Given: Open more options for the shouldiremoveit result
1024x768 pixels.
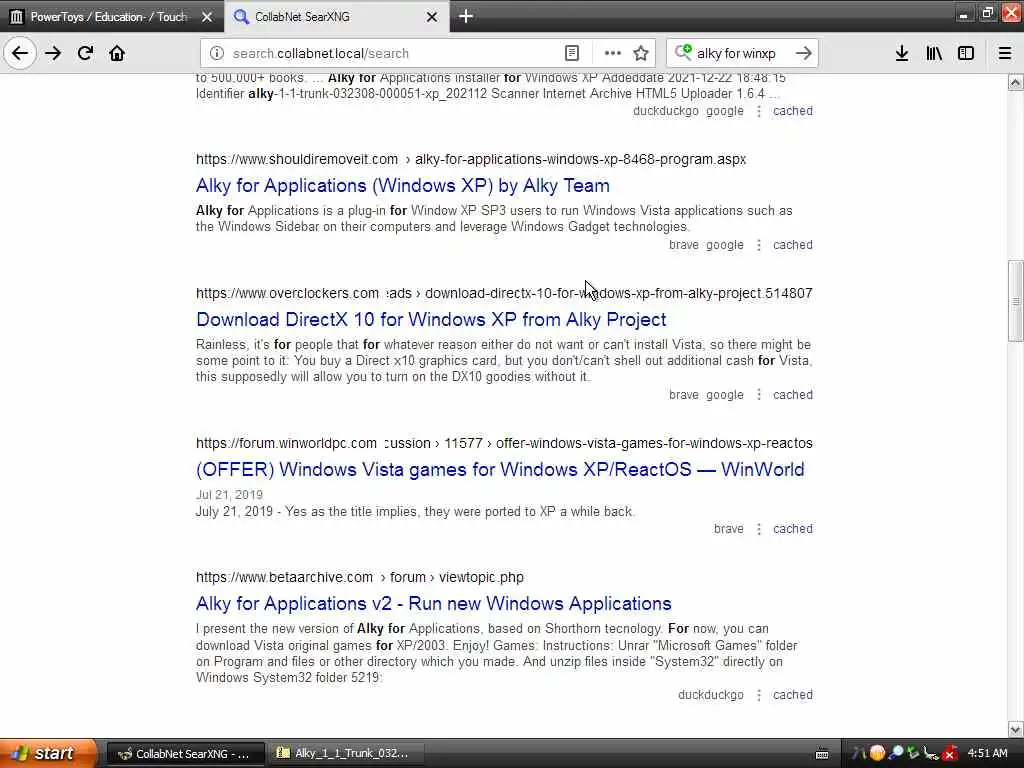Looking at the screenshot, I should tap(758, 245).
